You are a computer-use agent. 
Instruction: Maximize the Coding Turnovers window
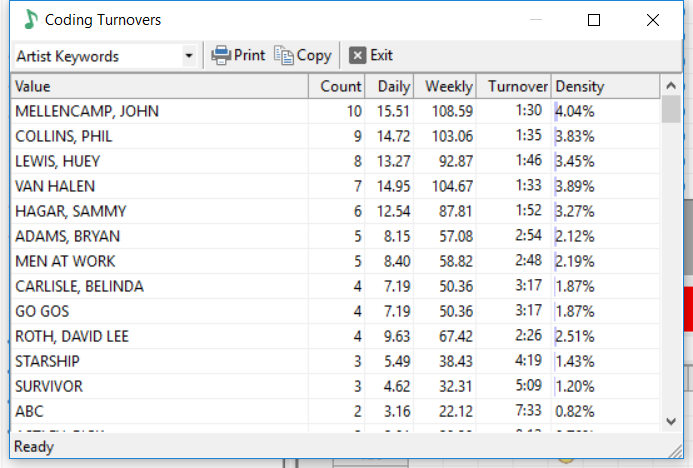click(x=594, y=20)
